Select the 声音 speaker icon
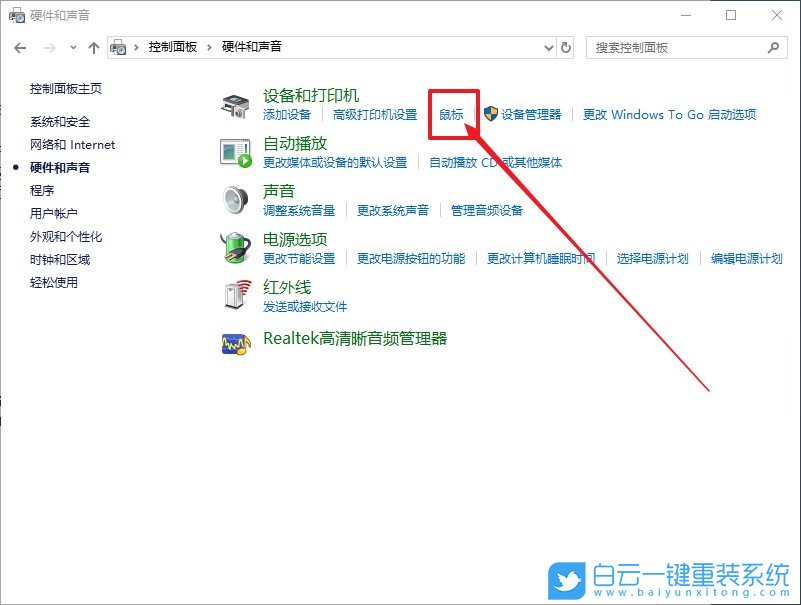801x605 pixels. pyautogui.click(x=236, y=199)
